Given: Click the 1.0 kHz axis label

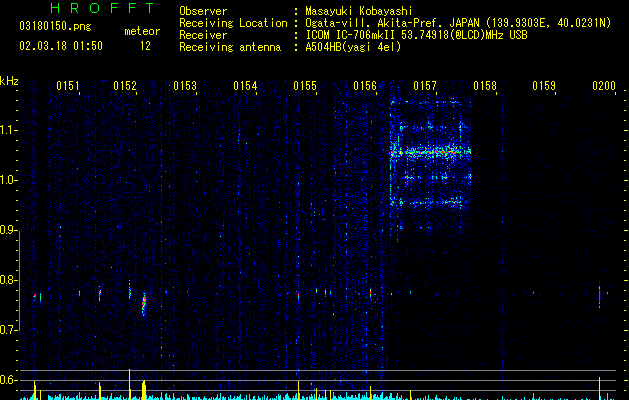Looking at the screenshot, I should [9, 180].
